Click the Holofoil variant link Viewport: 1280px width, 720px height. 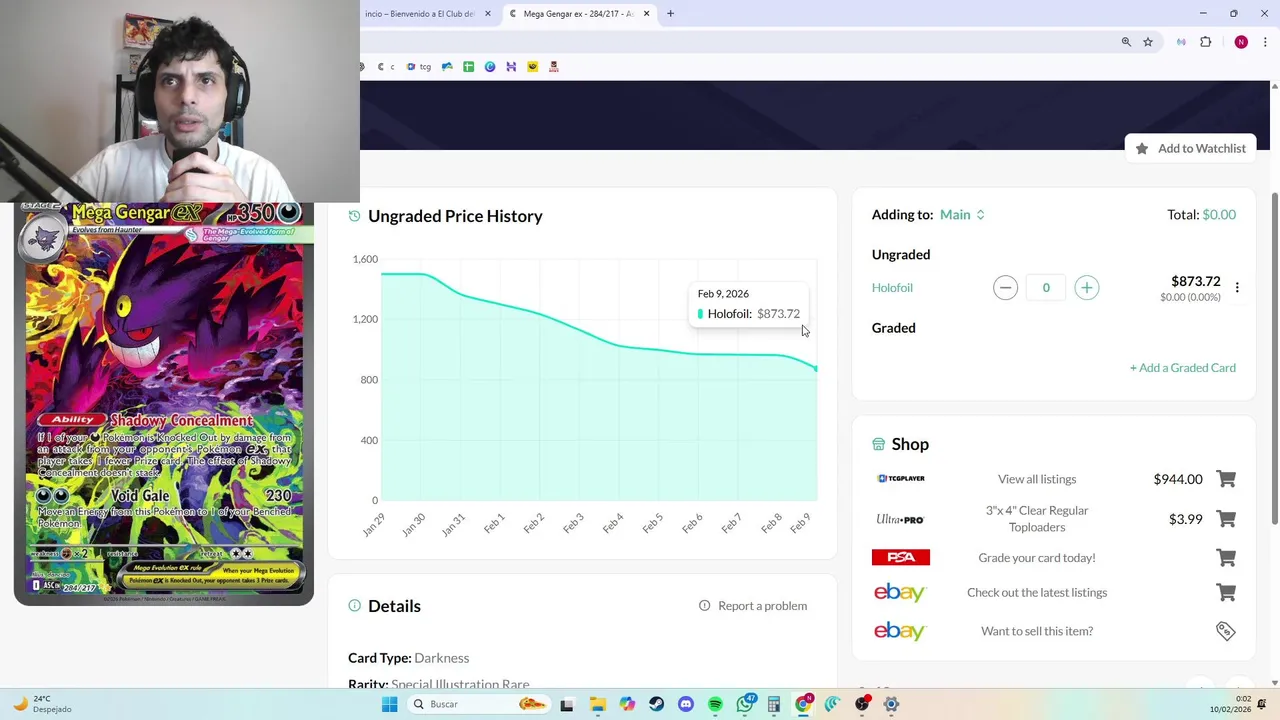click(x=892, y=288)
